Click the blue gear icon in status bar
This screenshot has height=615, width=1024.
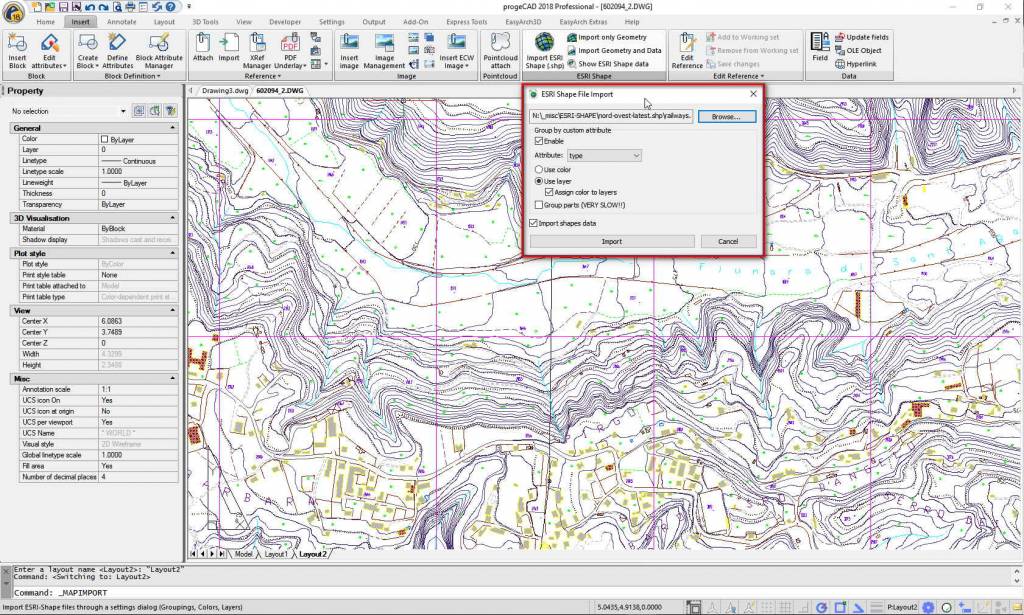pyautogui.click(x=927, y=607)
